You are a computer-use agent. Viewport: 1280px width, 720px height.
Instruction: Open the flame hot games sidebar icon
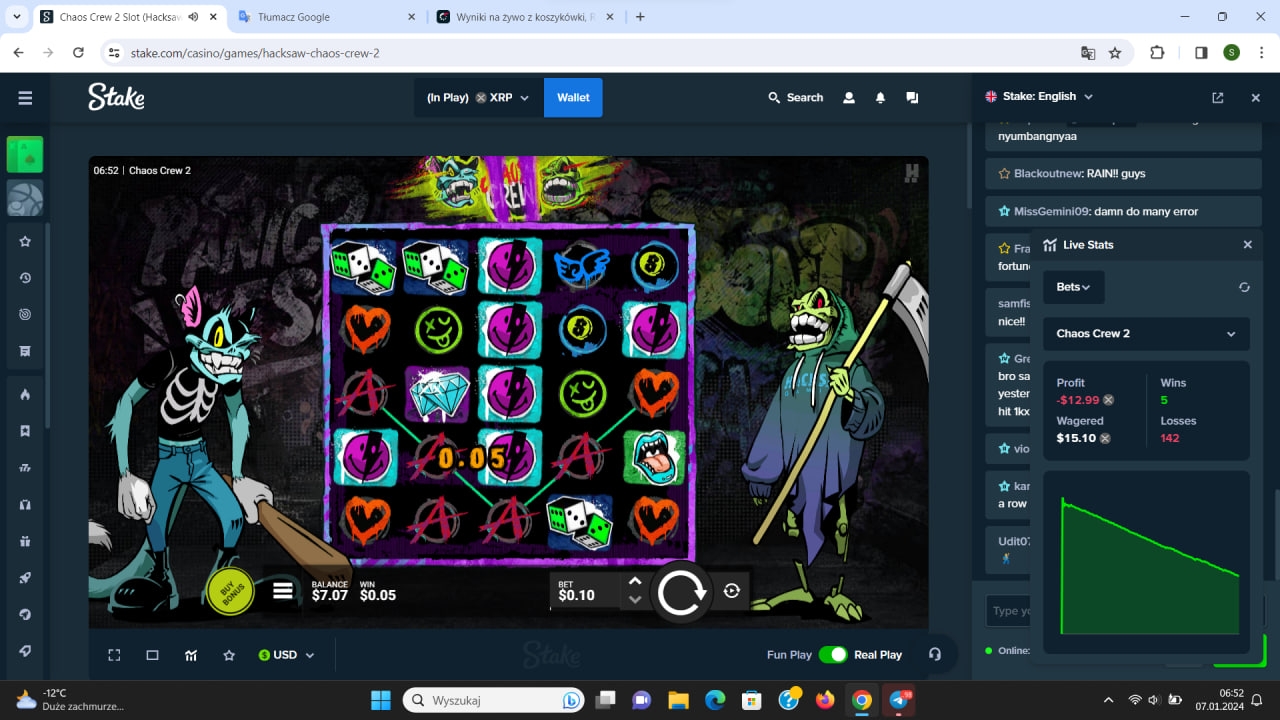tap(25, 394)
